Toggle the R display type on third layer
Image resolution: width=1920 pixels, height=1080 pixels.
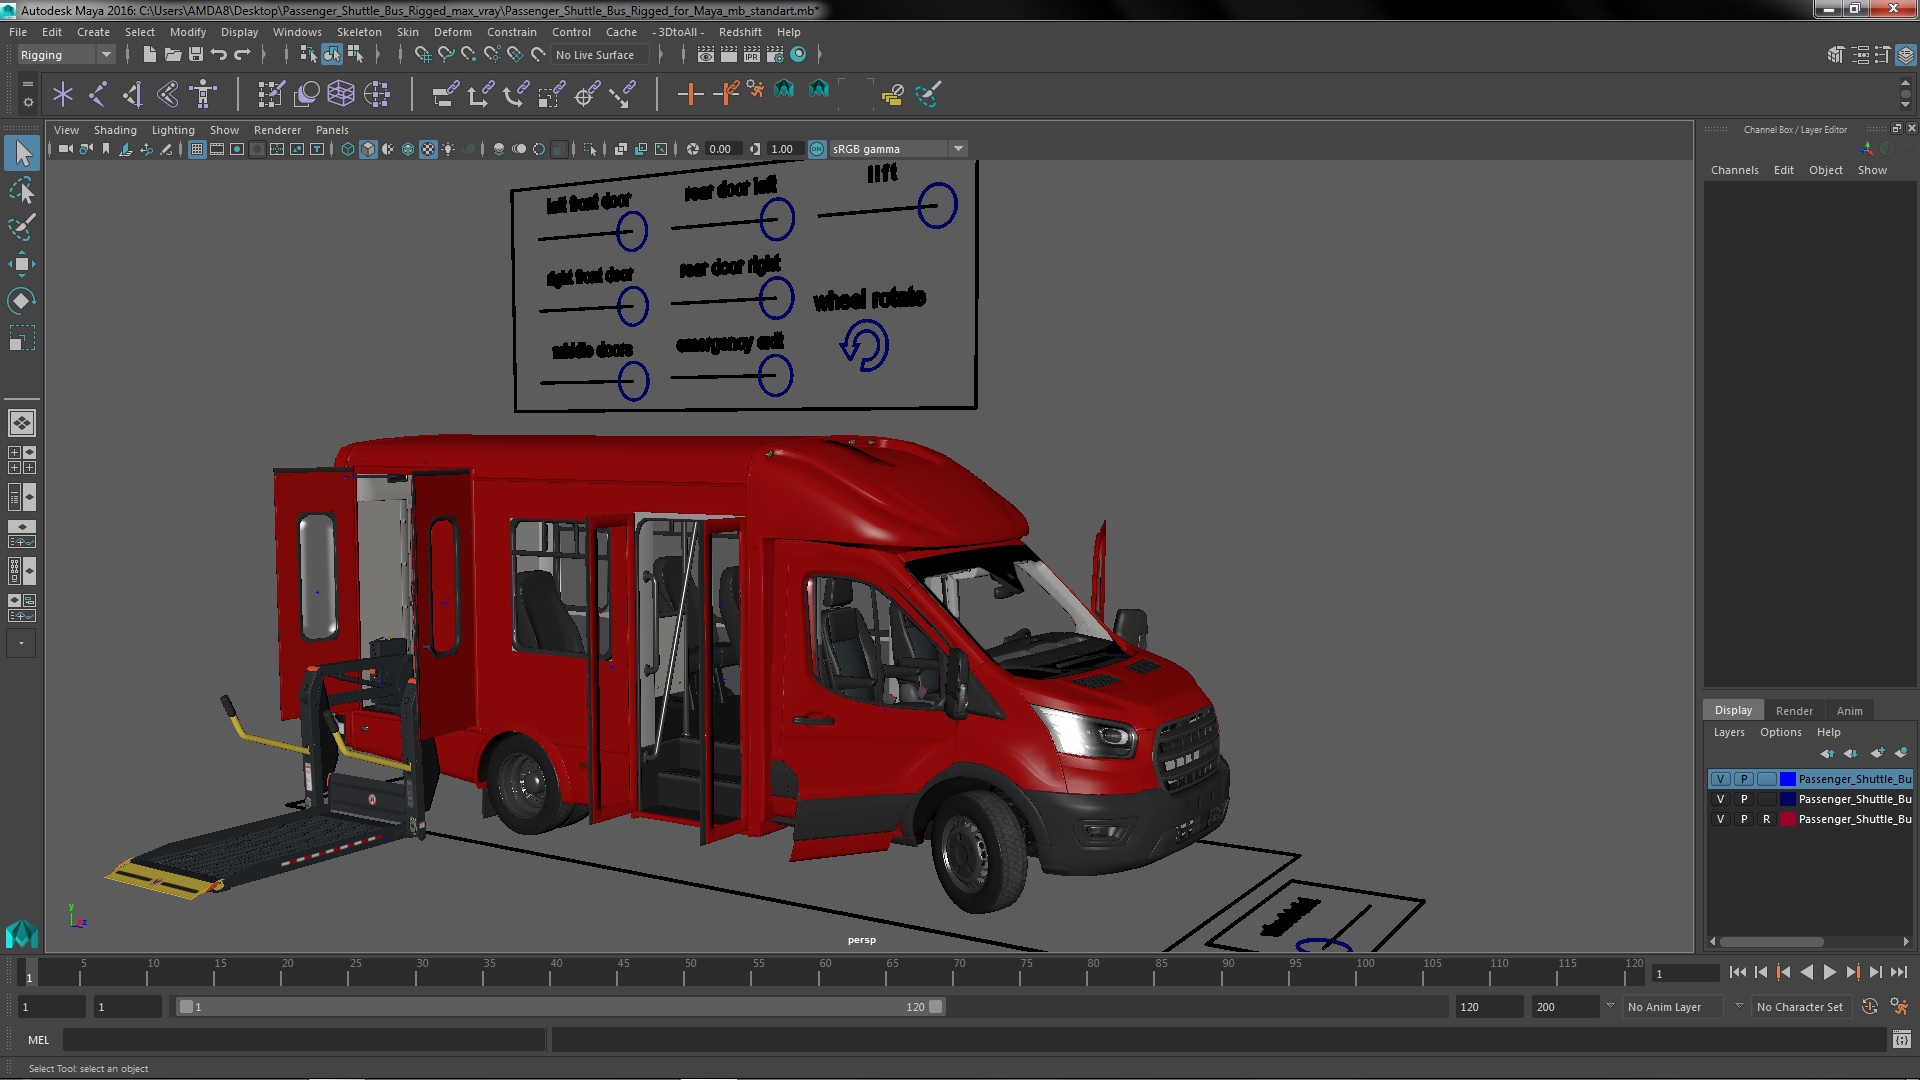[x=1766, y=819]
